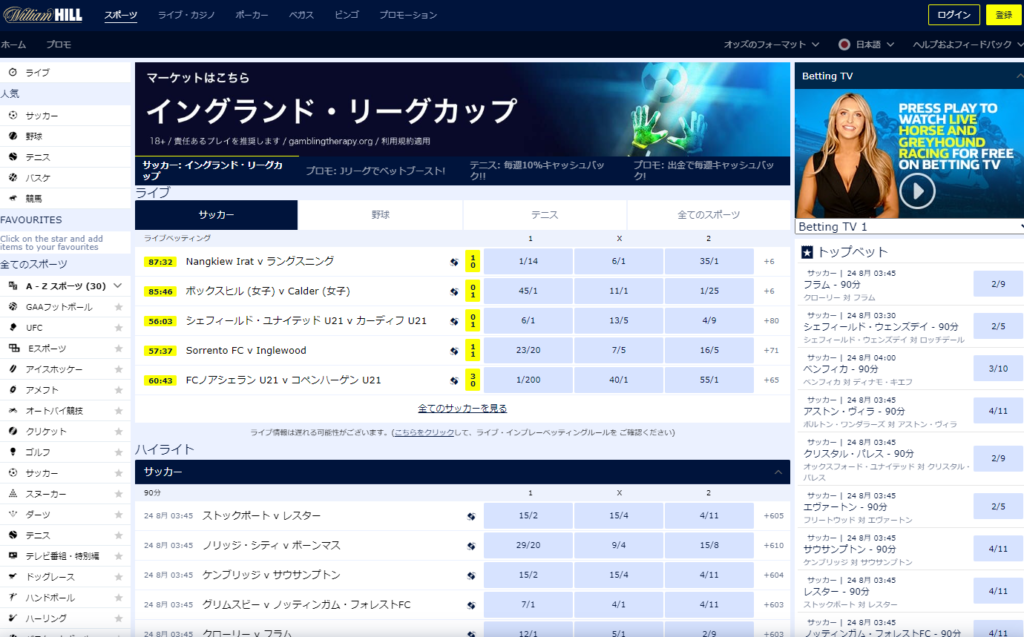Click the ゴルフ icon

(x=12, y=451)
